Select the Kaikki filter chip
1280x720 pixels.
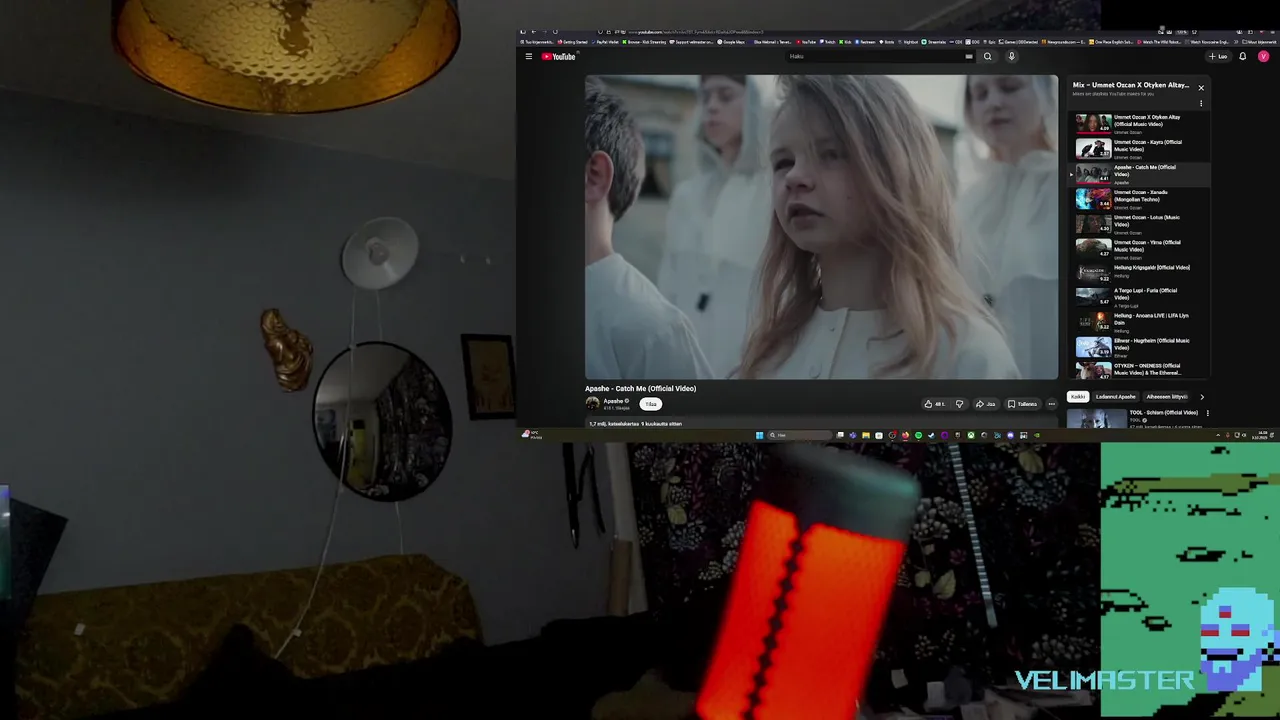[1078, 397]
